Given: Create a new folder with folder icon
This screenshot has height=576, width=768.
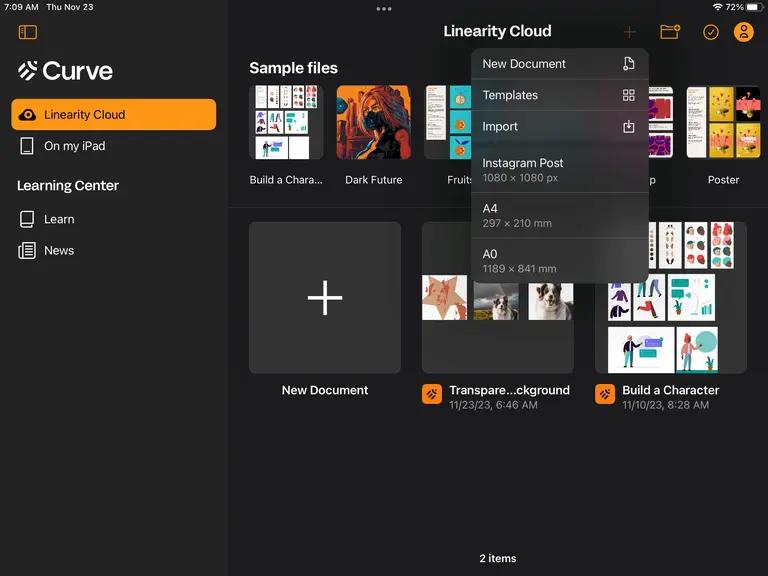Looking at the screenshot, I should click(670, 32).
